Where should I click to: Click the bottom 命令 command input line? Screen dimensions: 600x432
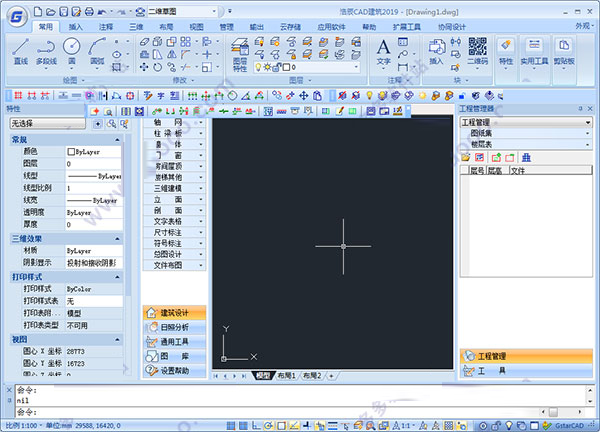pyautogui.click(x=277, y=412)
